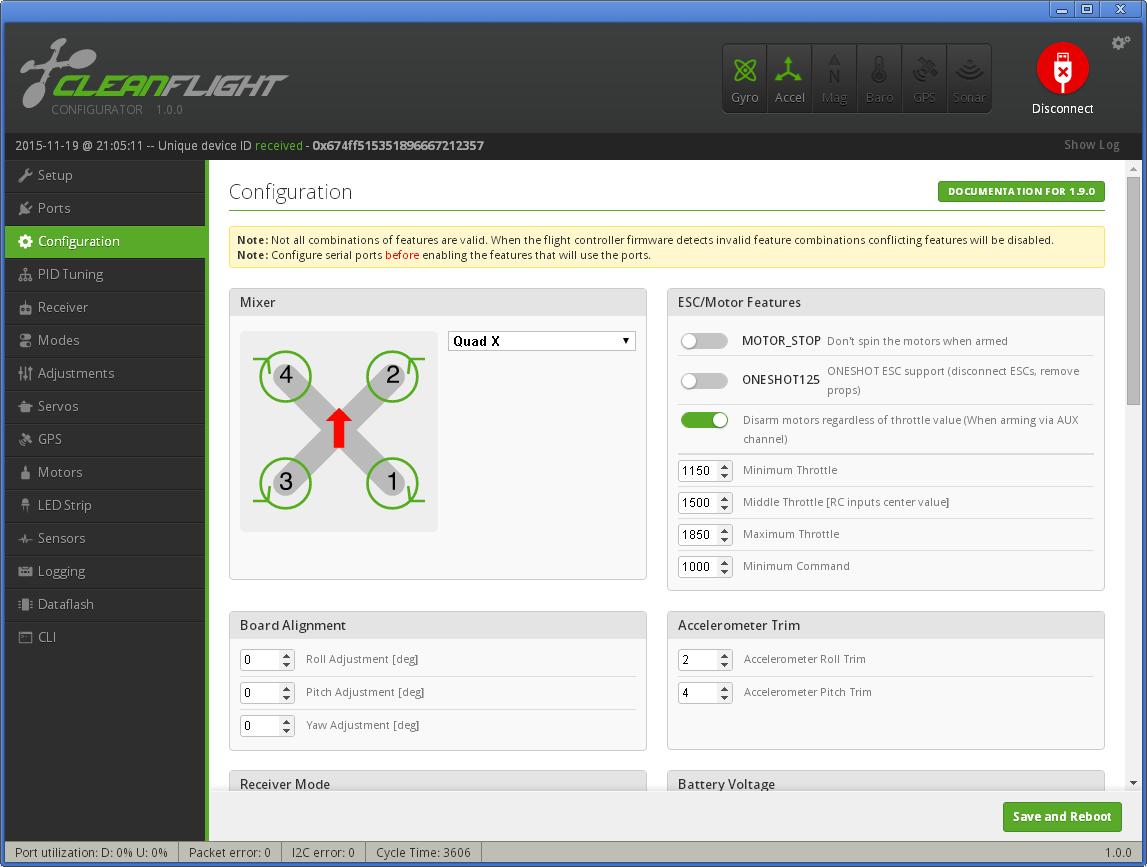Click the Mag sensor icon
This screenshot has width=1147, height=867.
click(x=834, y=78)
